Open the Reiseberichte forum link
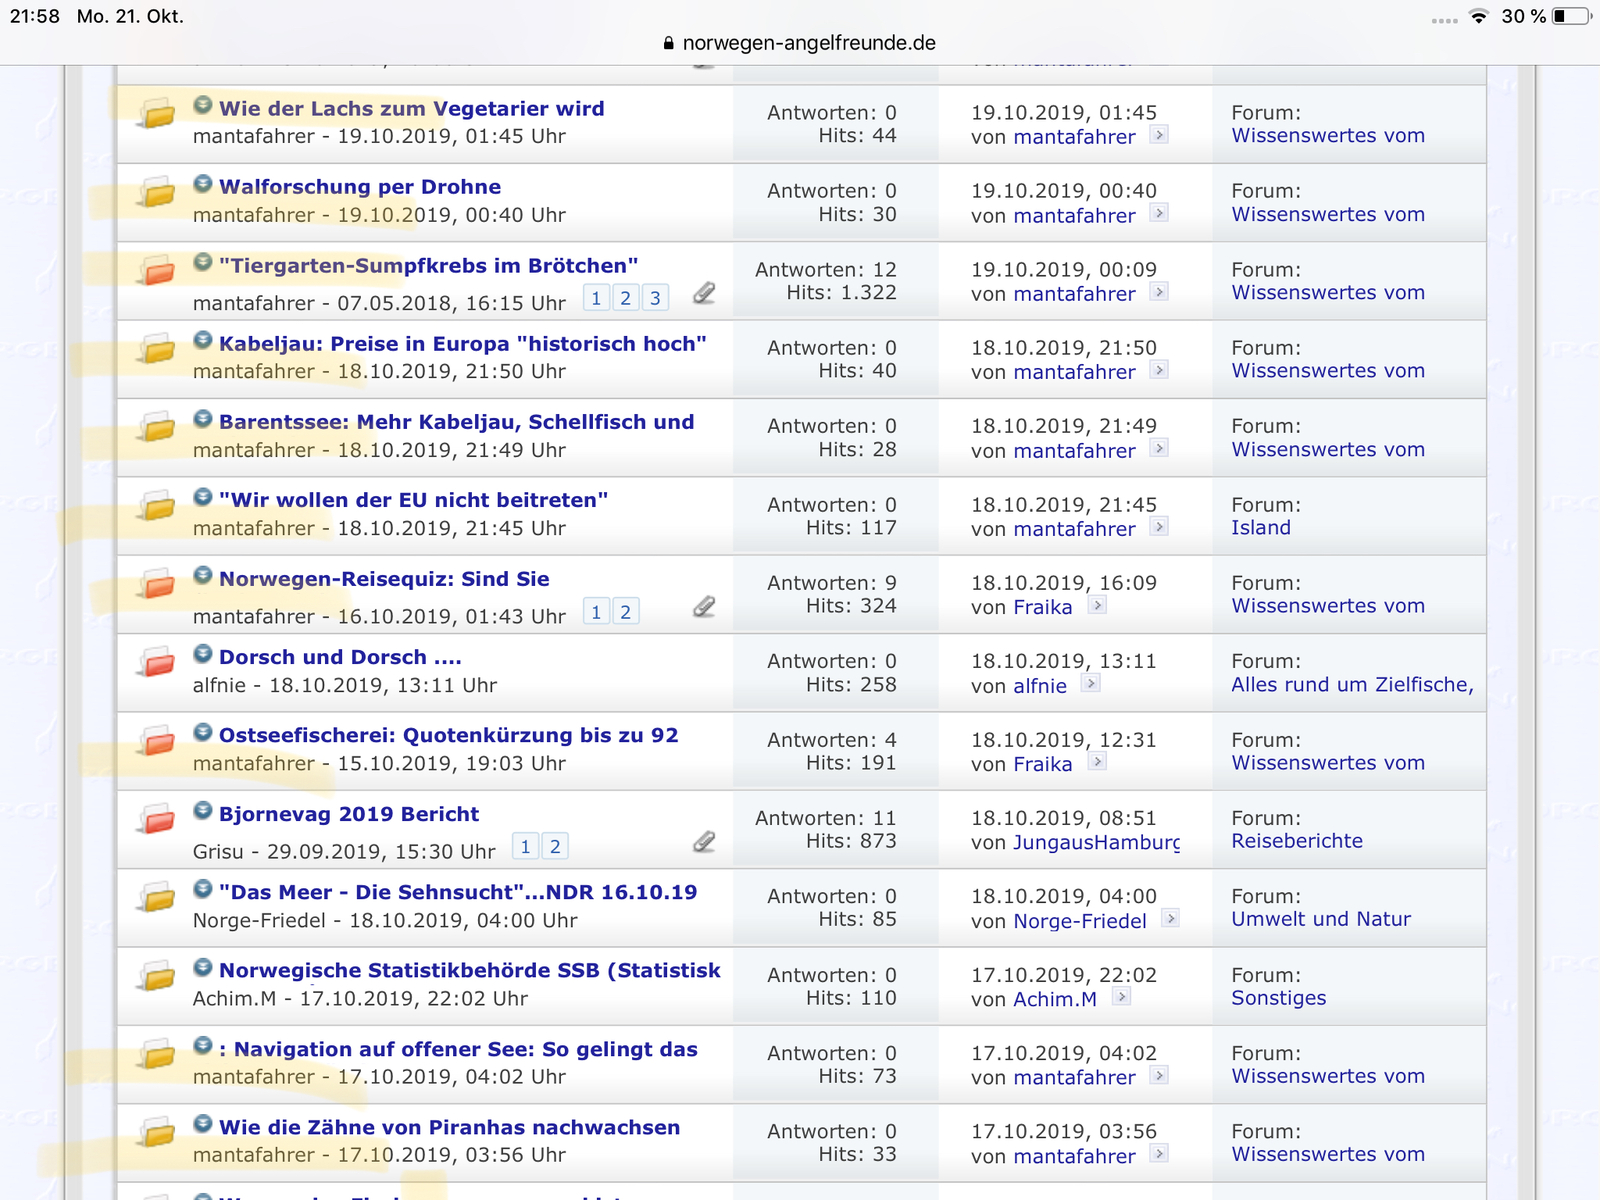1600x1200 pixels. [x=1296, y=841]
